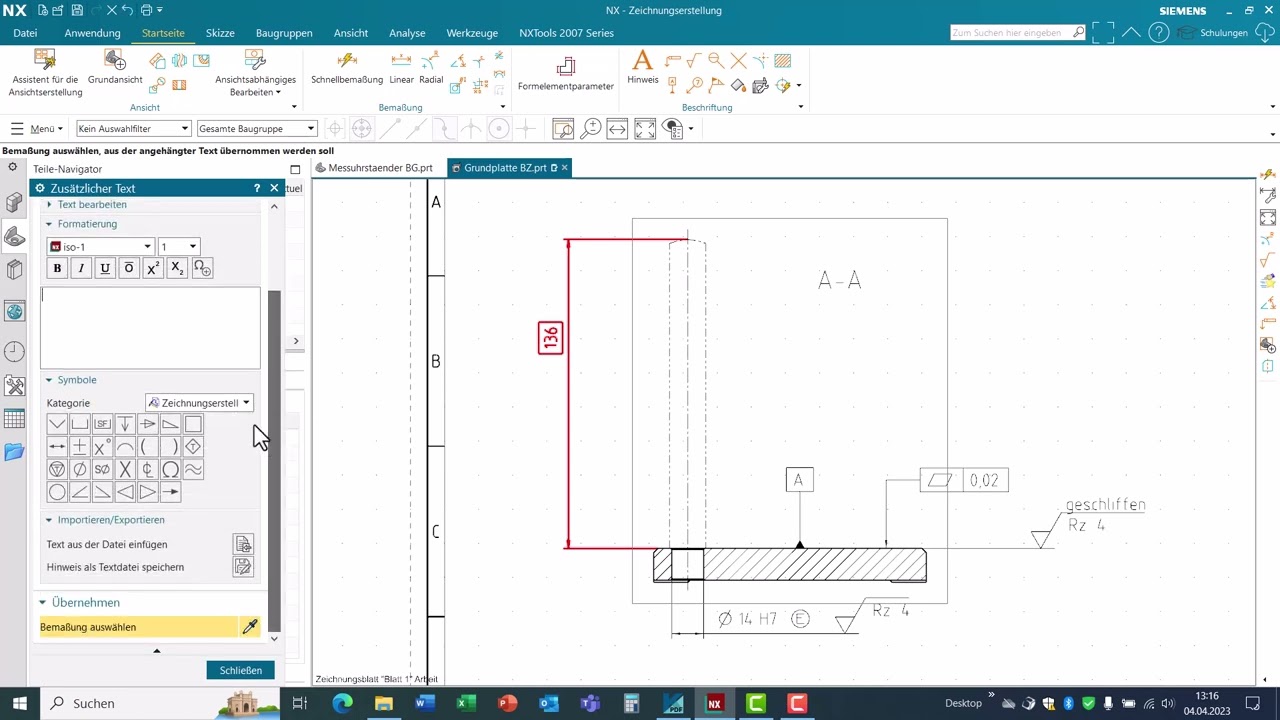
Task: Open Word from the taskbar
Action: coord(425,703)
